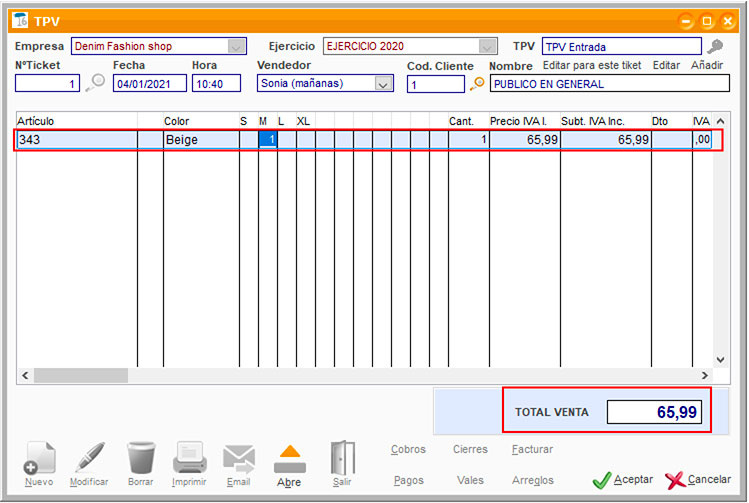Image resolution: width=749 pixels, height=503 pixels.
Task: Open Facturar option
Action: [x=532, y=449]
